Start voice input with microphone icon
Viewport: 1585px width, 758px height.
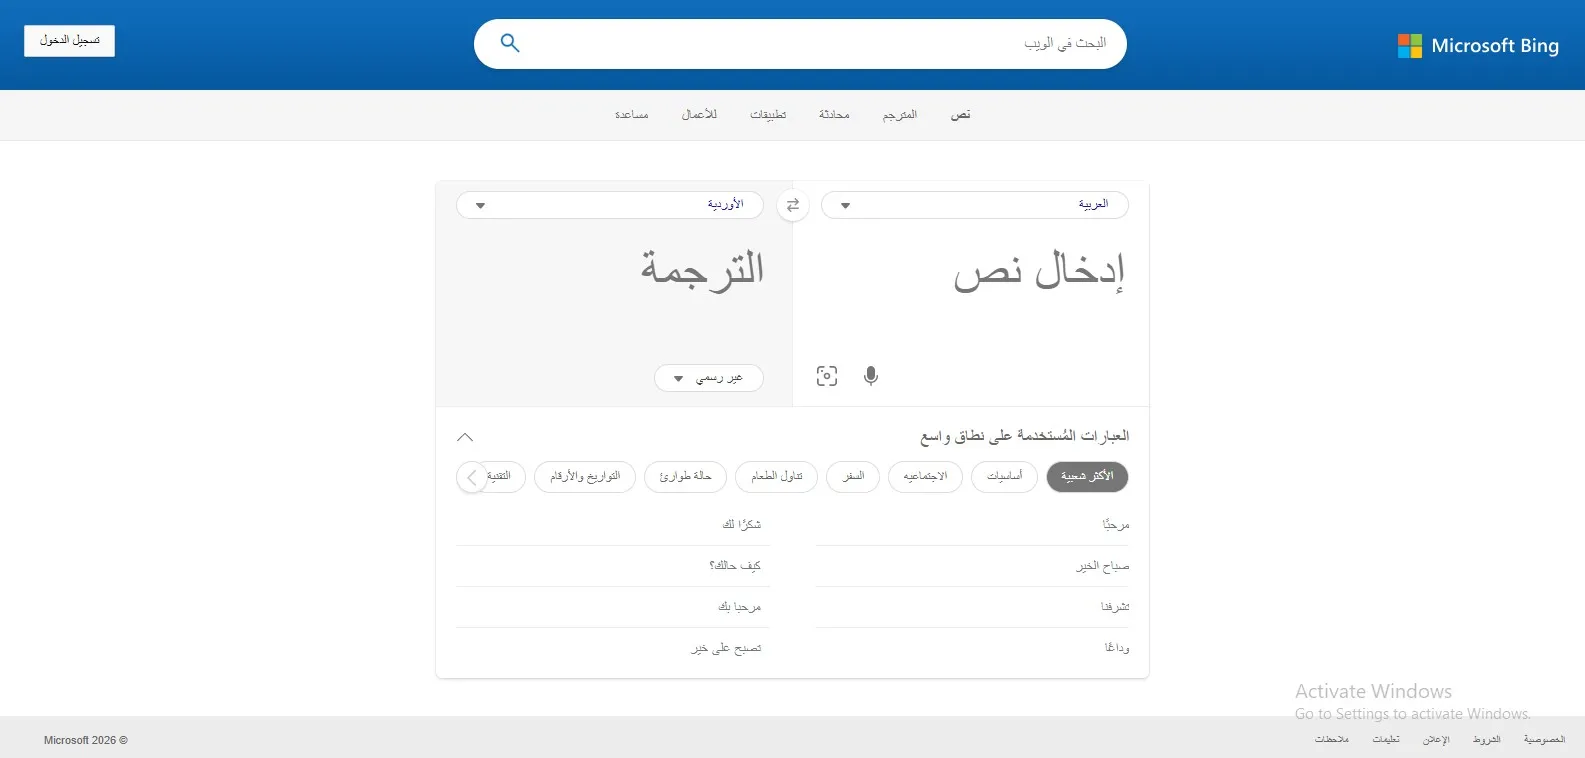point(871,376)
